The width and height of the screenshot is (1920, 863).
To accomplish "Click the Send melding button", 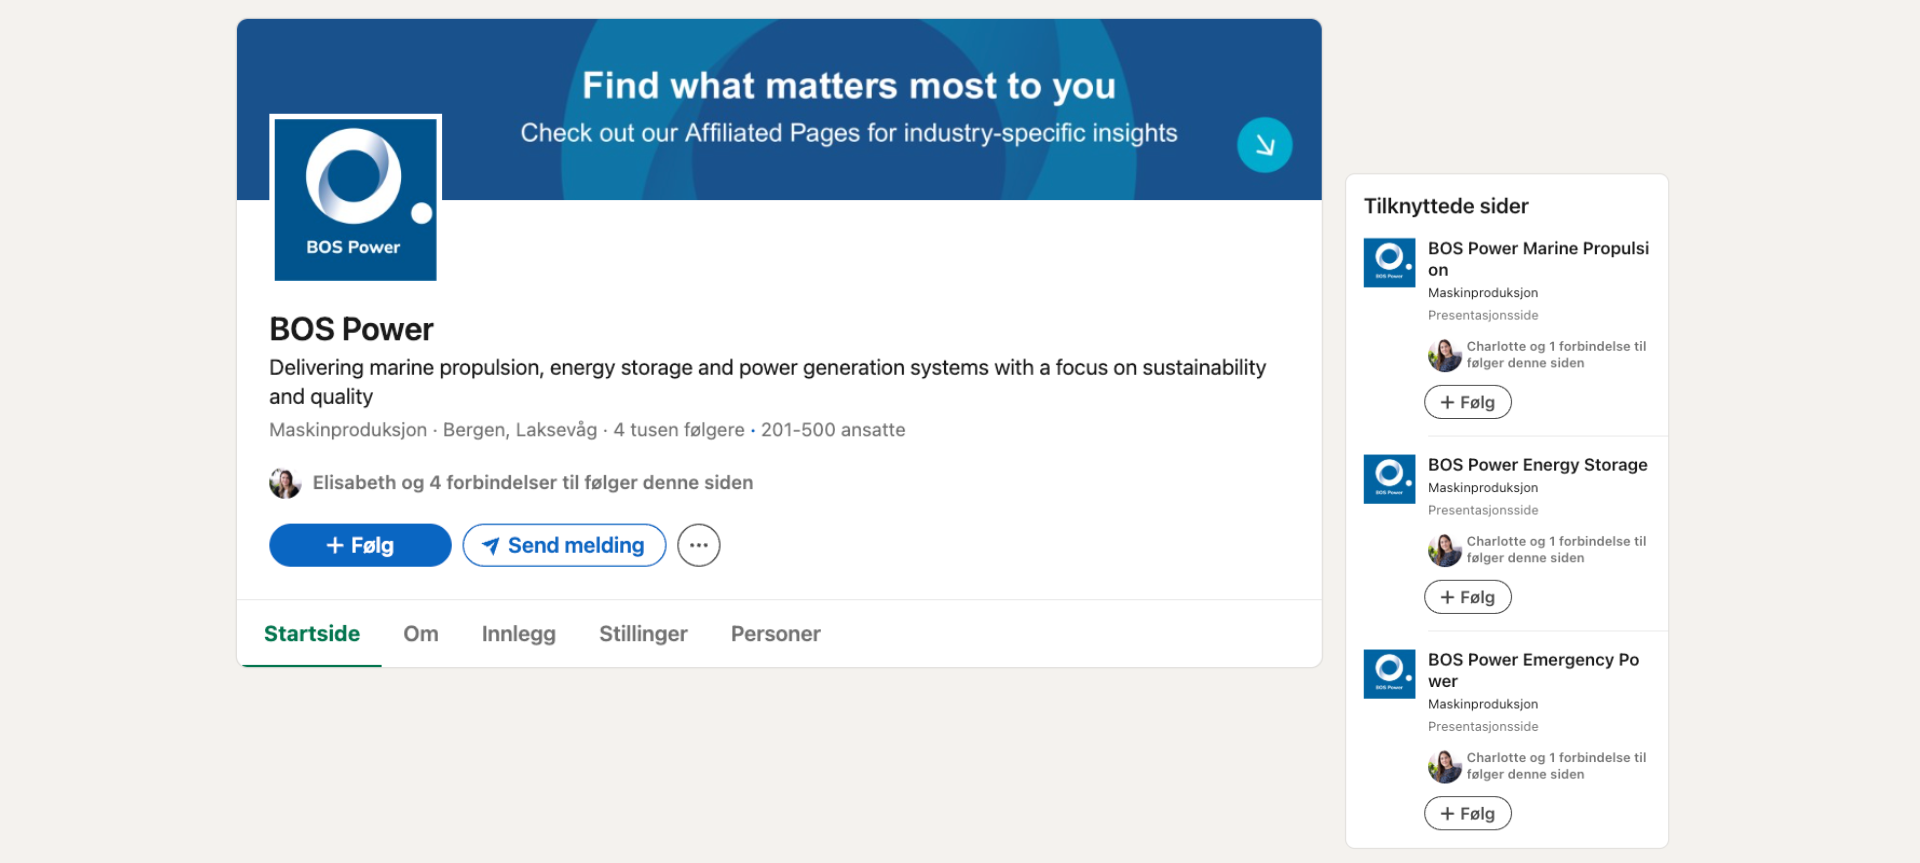I will [564, 545].
